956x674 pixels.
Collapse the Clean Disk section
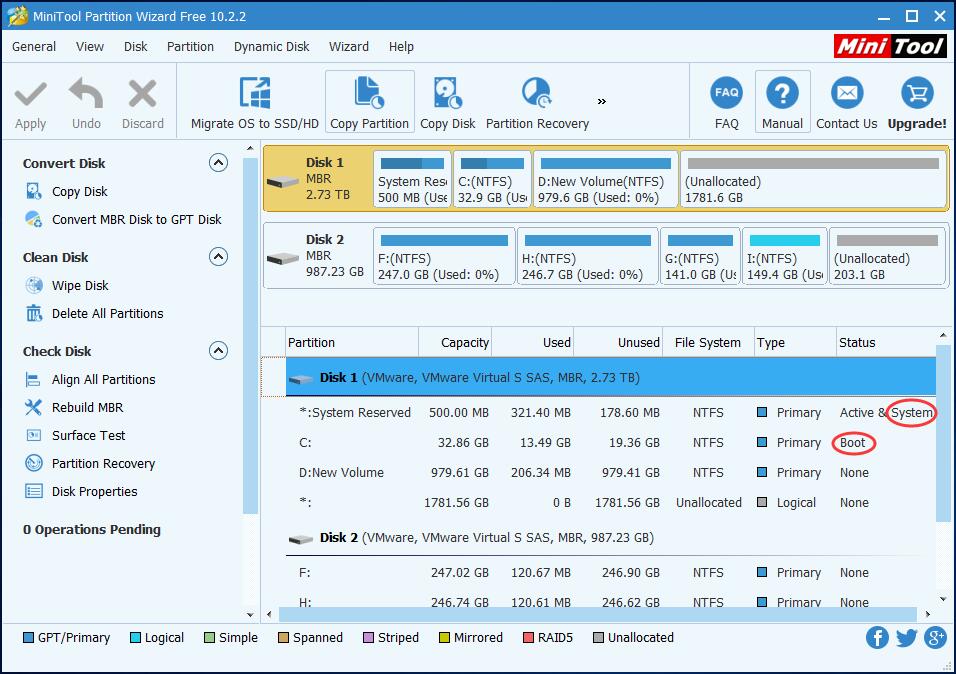click(218, 257)
